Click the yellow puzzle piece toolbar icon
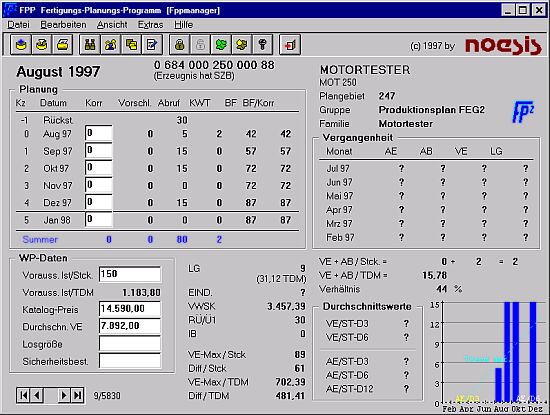 [242, 45]
